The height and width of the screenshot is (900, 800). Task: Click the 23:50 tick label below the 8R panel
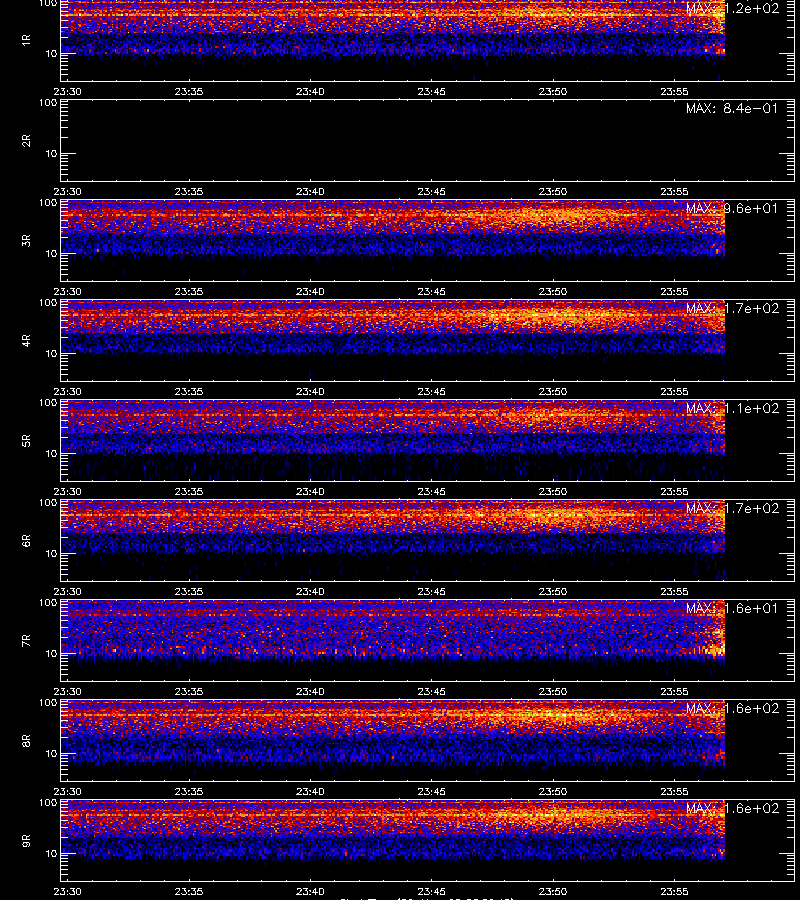[553, 792]
